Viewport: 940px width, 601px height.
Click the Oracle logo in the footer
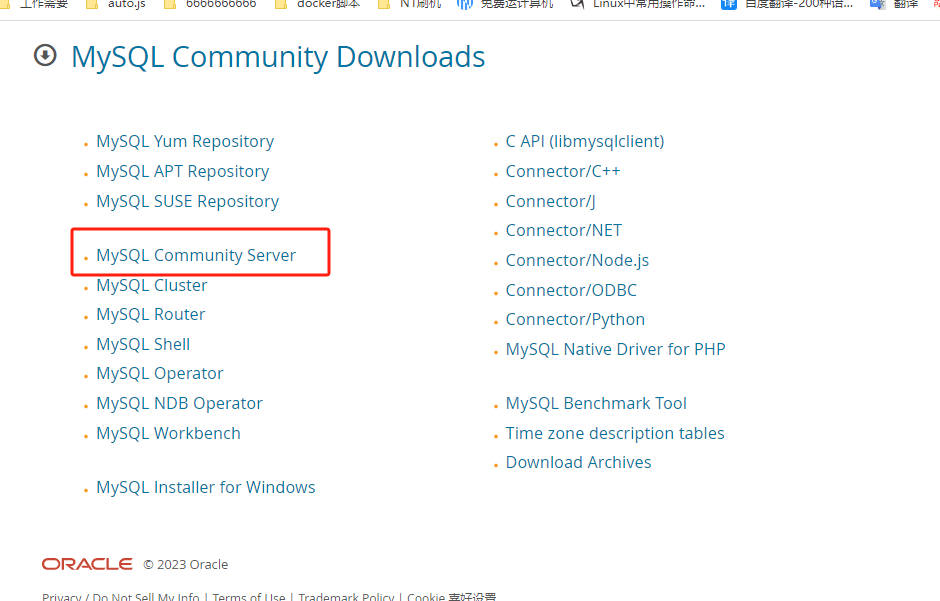[87, 564]
